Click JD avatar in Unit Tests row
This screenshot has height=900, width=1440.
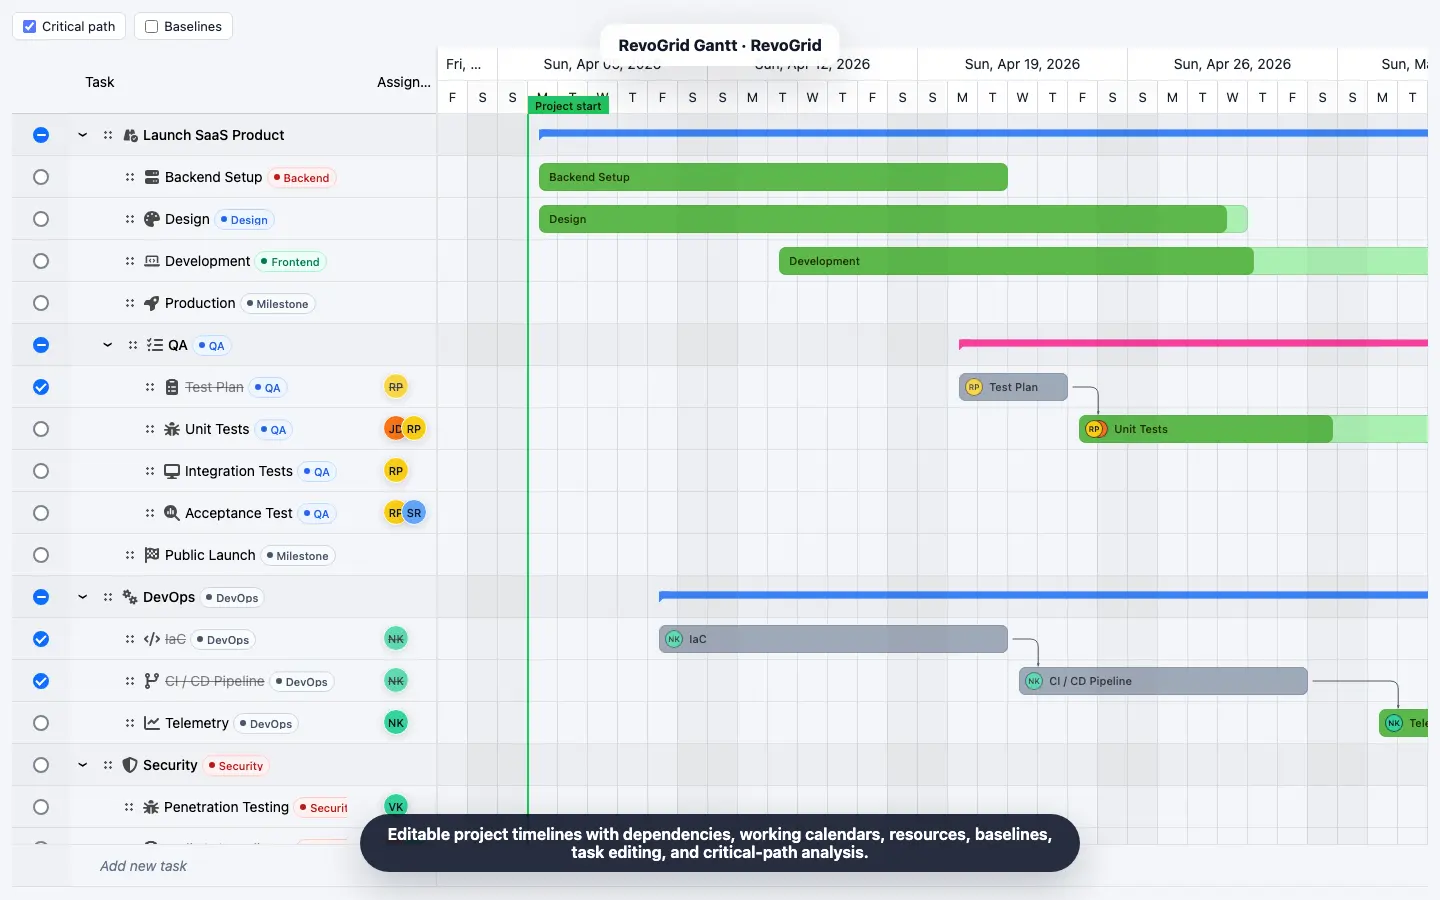click(x=393, y=429)
